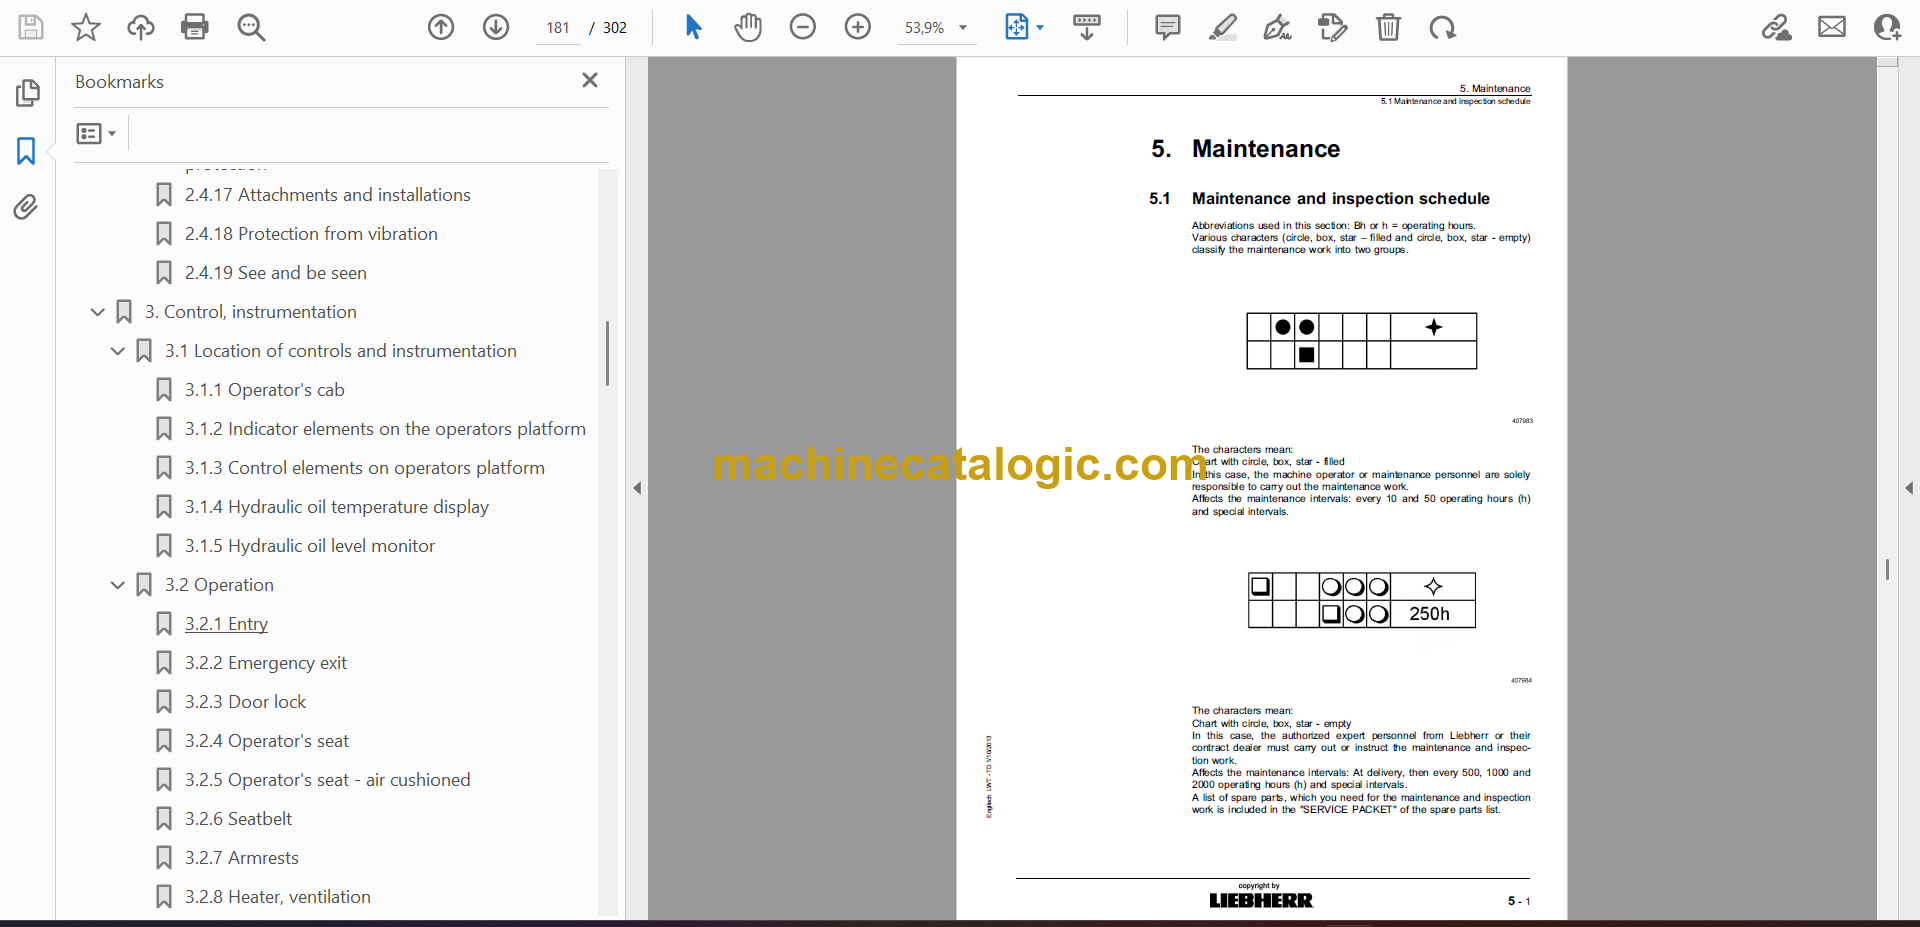Open bookmark 3.2.5 Operator's seat air cushioned

click(327, 780)
